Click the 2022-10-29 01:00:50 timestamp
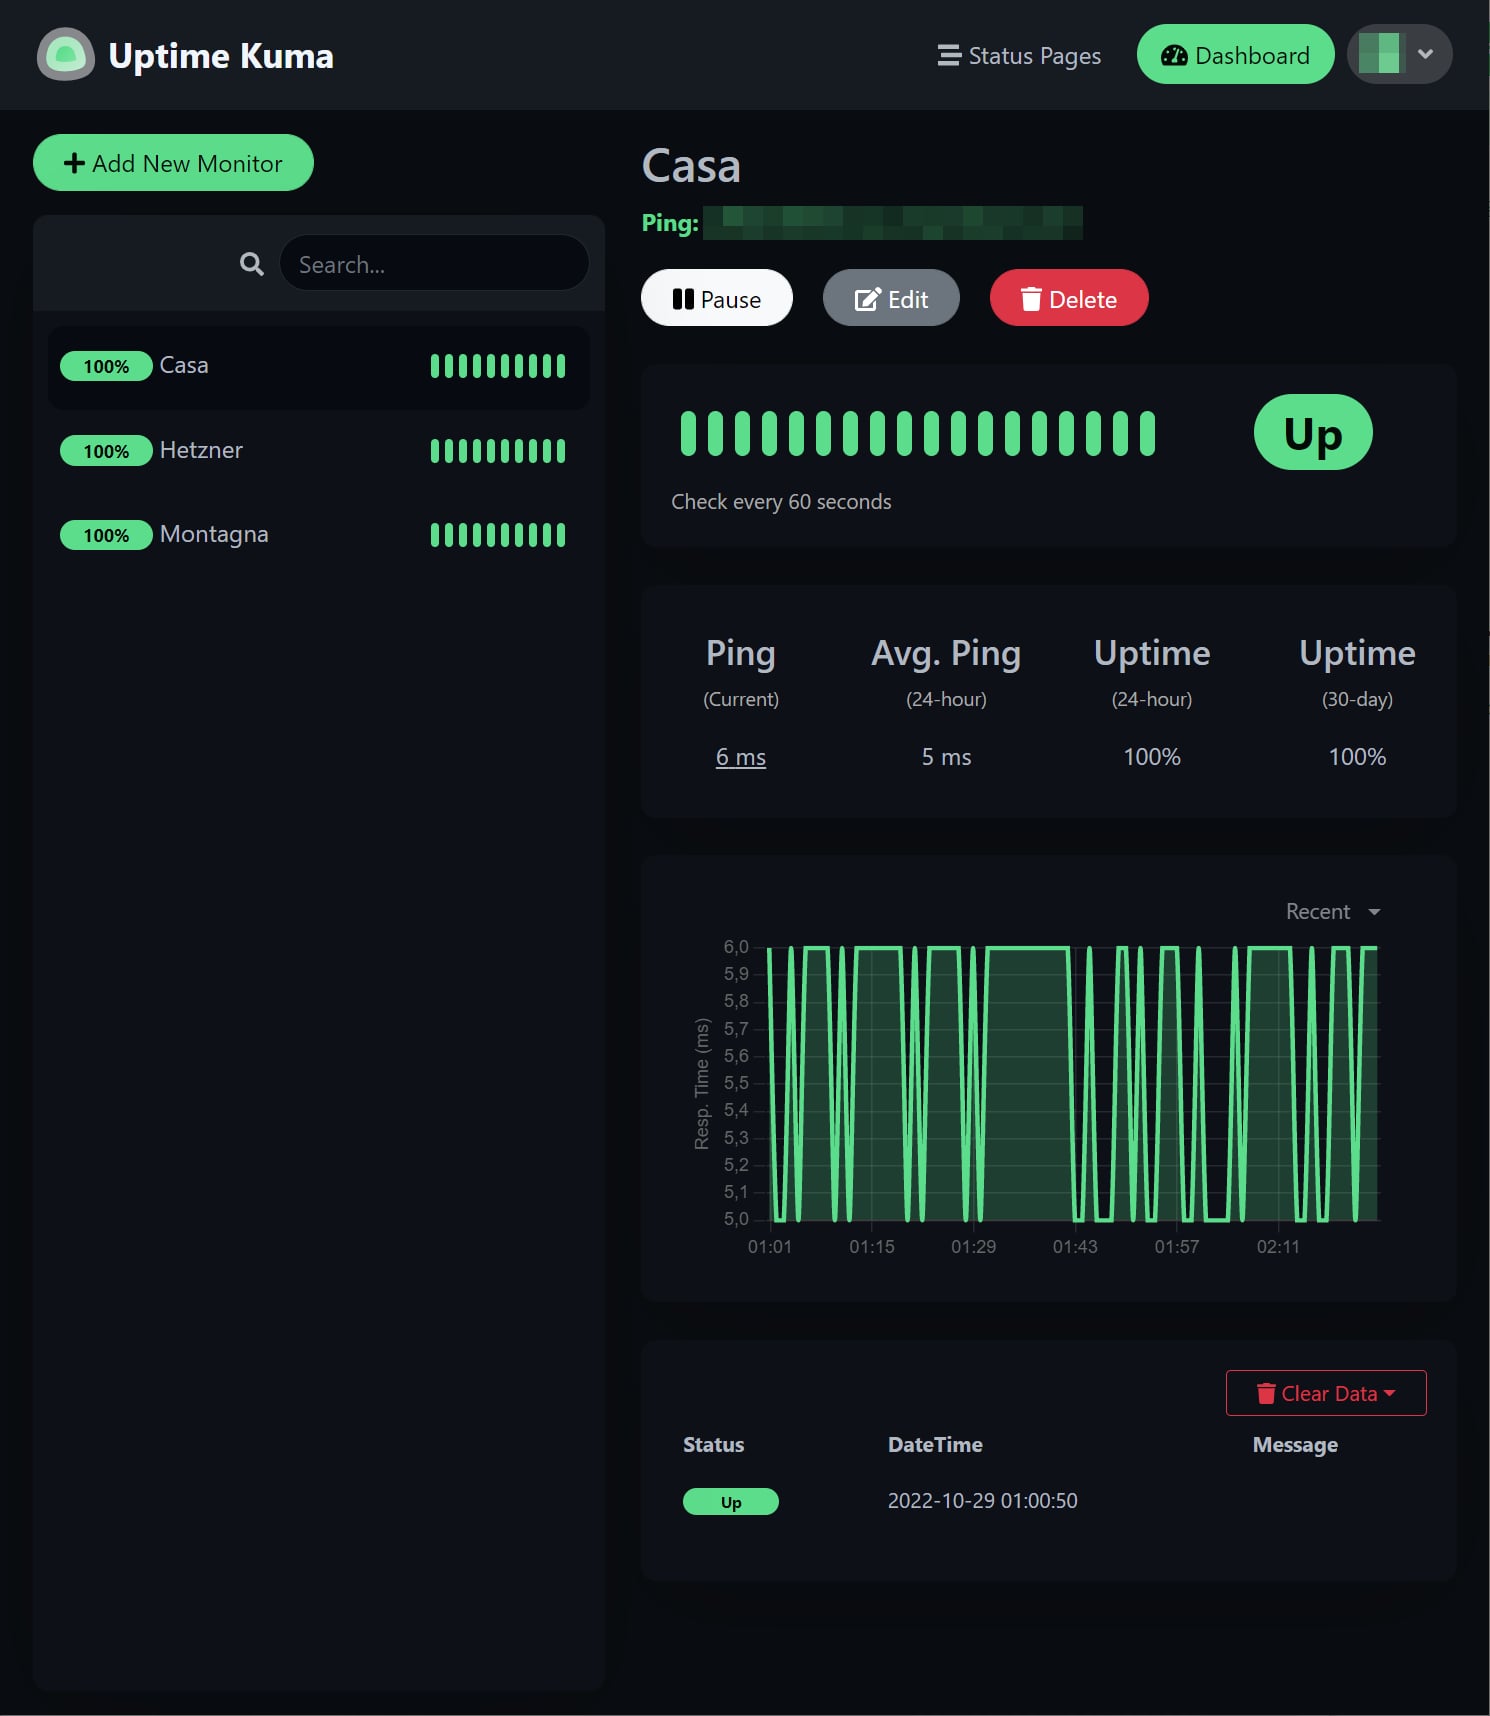Image resolution: width=1490 pixels, height=1716 pixels. [983, 1501]
